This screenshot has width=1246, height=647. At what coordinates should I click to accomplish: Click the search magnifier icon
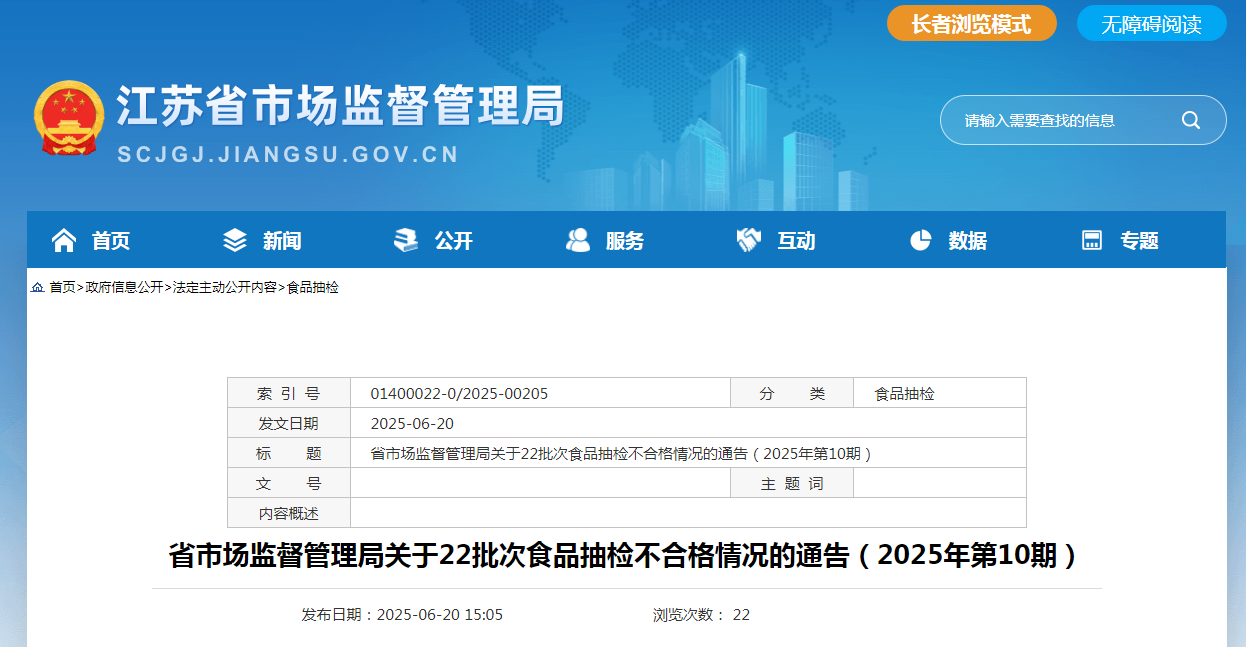[1191, 120]
